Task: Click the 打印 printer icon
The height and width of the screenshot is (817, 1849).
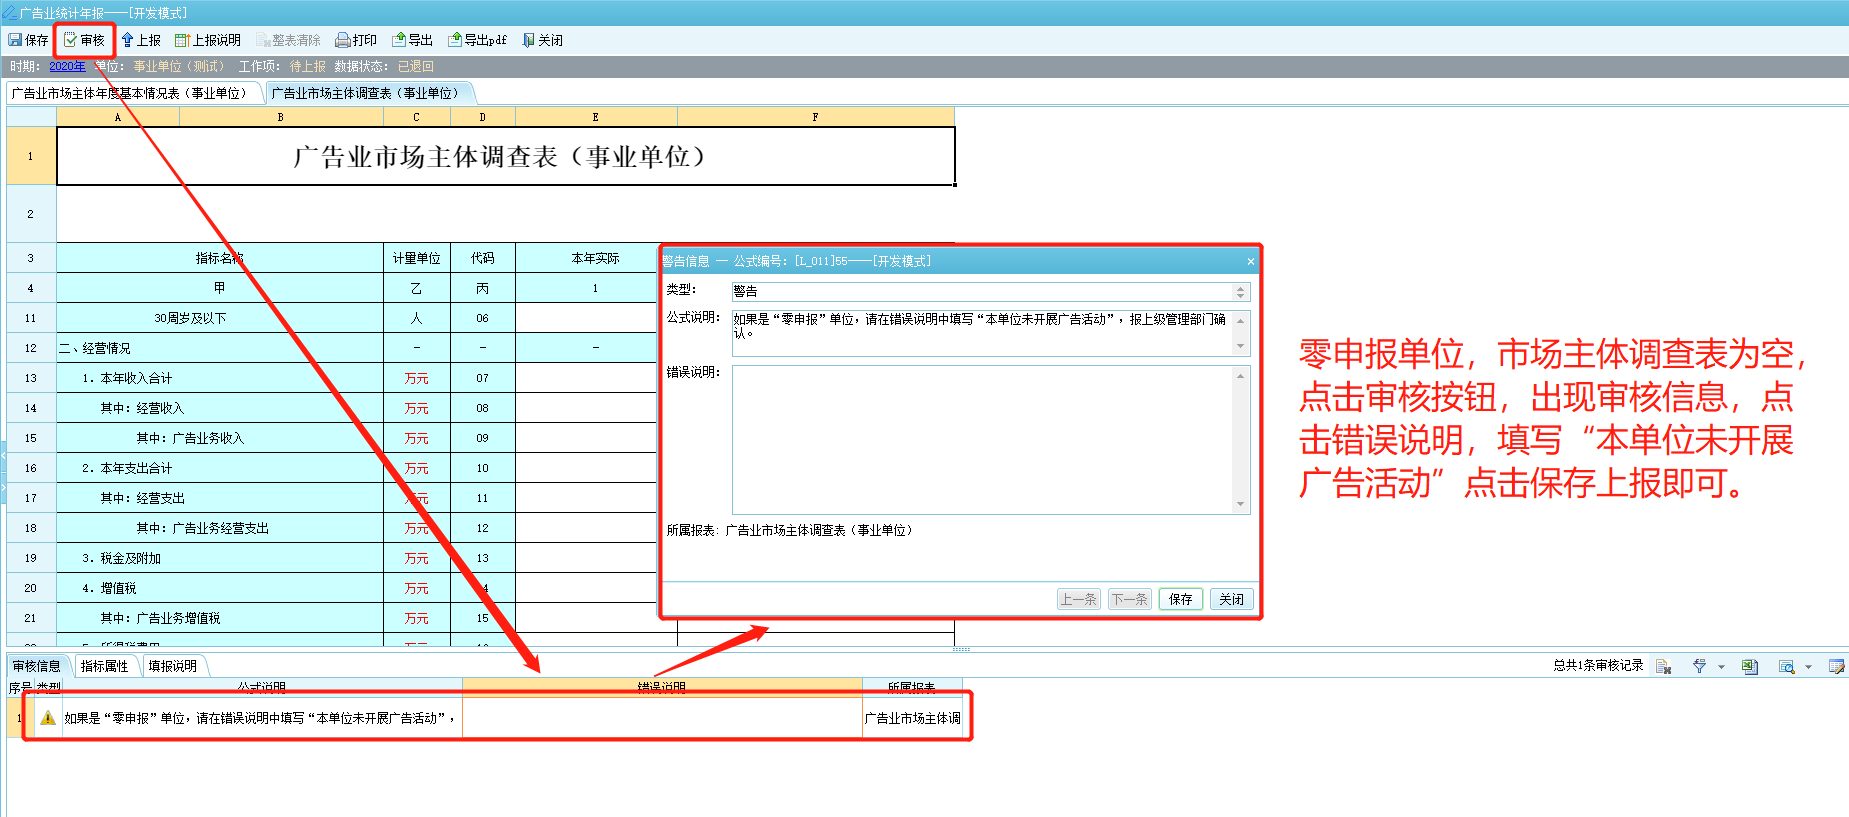Action: click(342, 40)
